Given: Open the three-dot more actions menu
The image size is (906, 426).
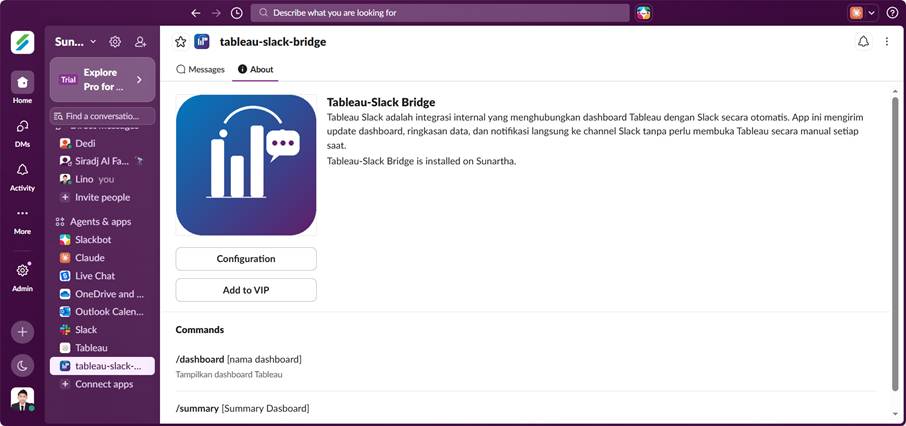Looking at the screenshot, I should pos(887,42).
